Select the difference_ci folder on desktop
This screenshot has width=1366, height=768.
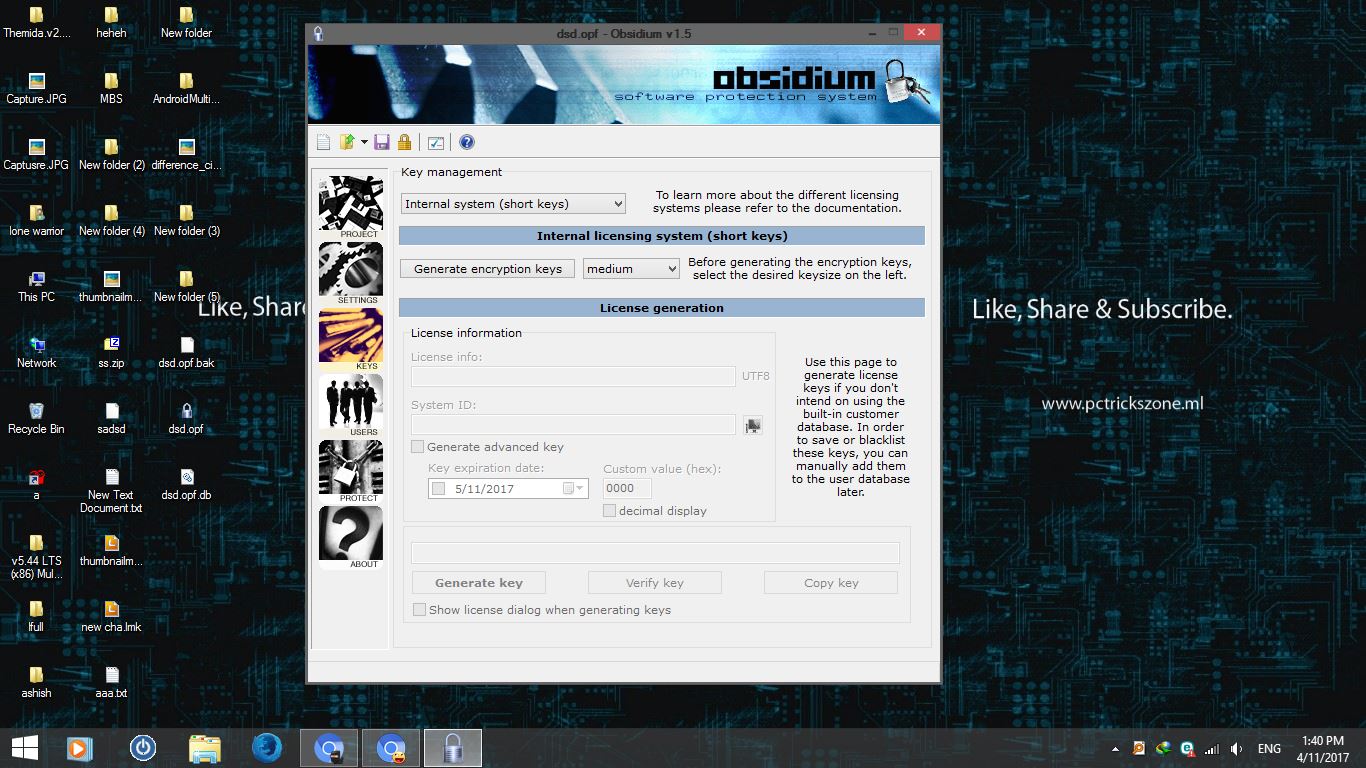(186, 154)
